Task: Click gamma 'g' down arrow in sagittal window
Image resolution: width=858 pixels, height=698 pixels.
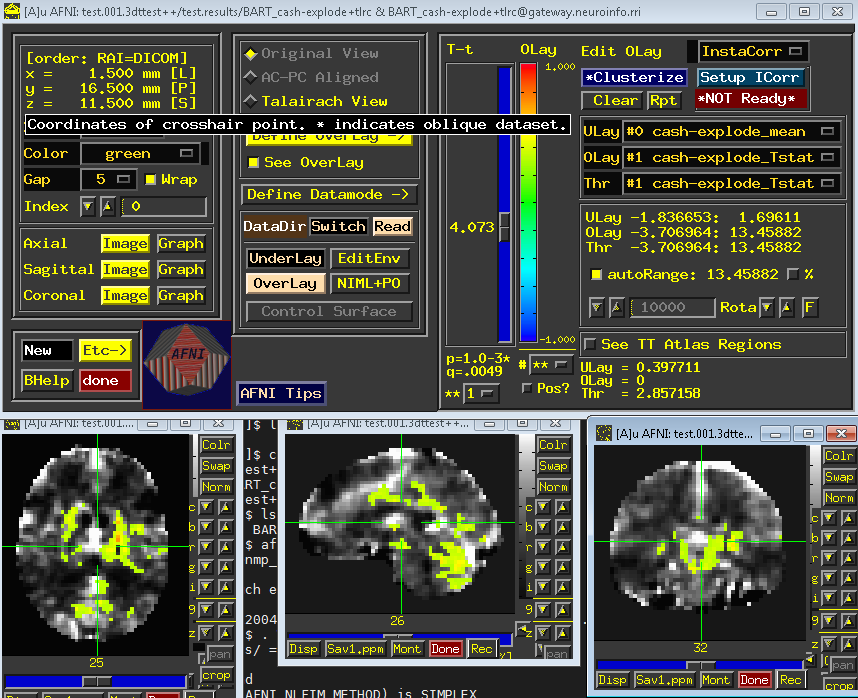Action: click(x=543, y=567)
